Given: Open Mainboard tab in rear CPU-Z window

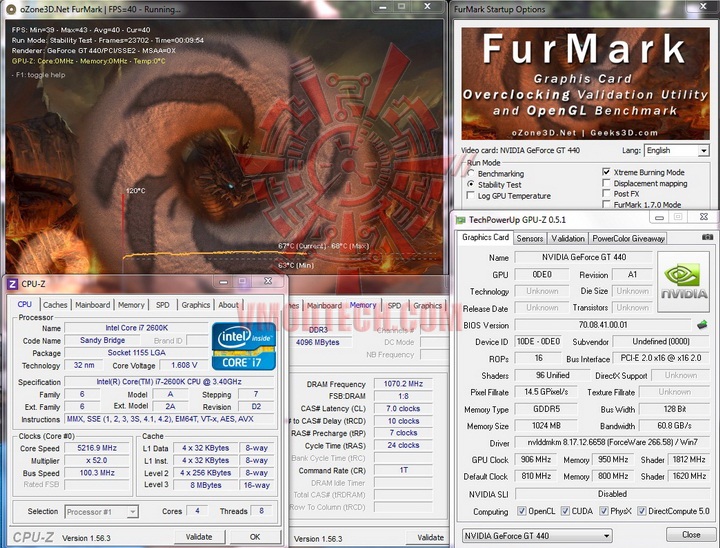Looking at the screenshot, I should (324, 305).
